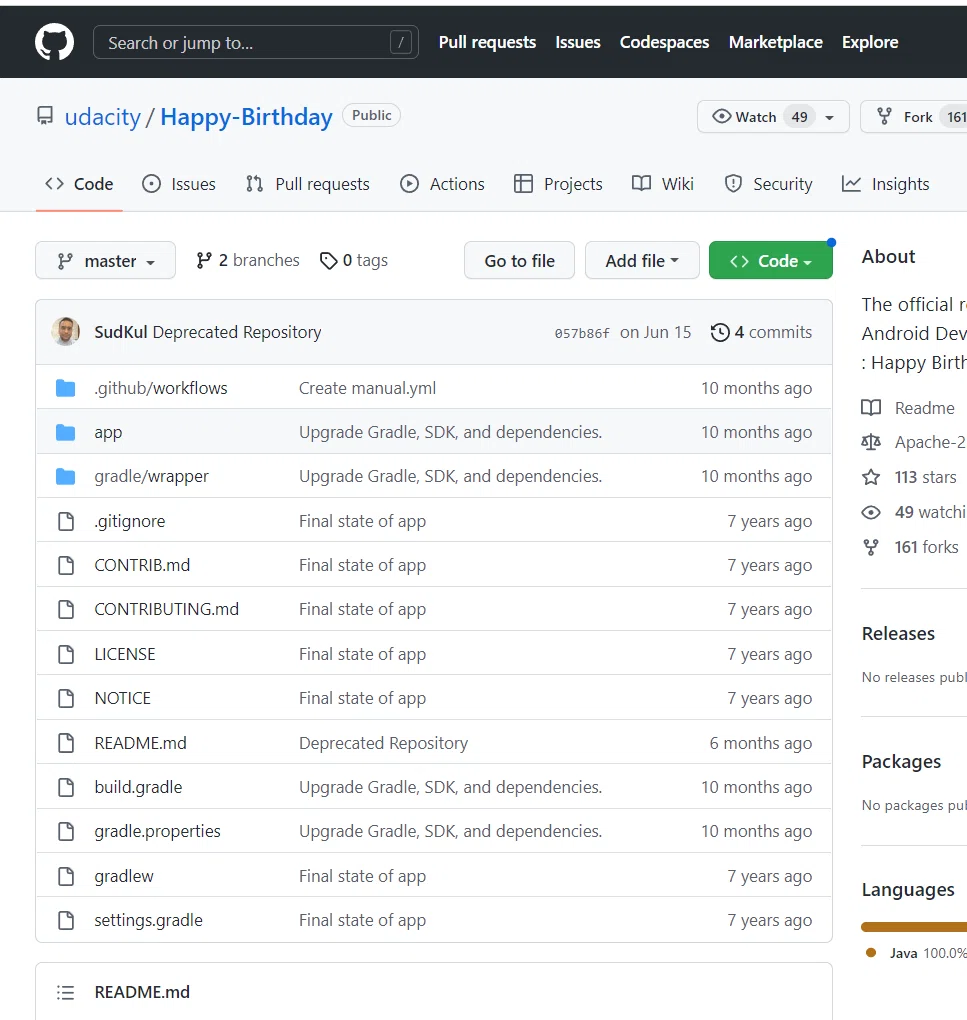This screenshot has width=967, height=1020.
Task: Click the .gitignore file icon
Action: pyautogui.click(x=66, y=521)
